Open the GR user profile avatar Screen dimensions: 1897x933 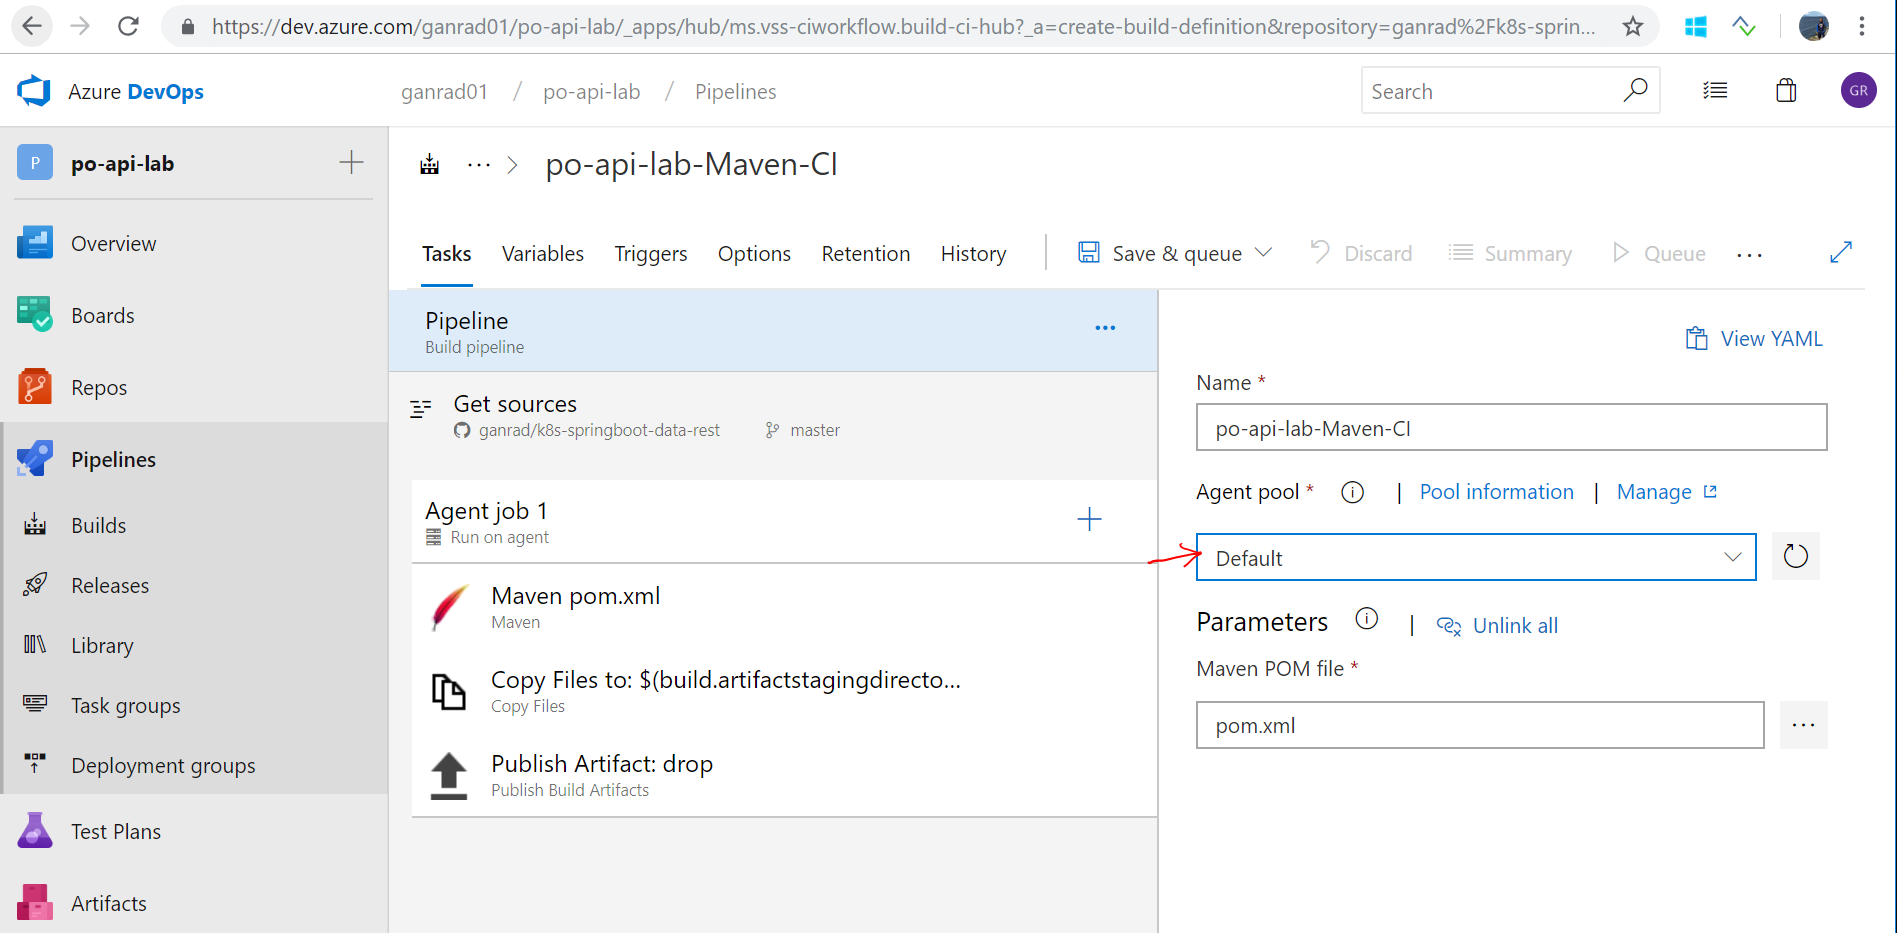click(x=1858, y=90)
